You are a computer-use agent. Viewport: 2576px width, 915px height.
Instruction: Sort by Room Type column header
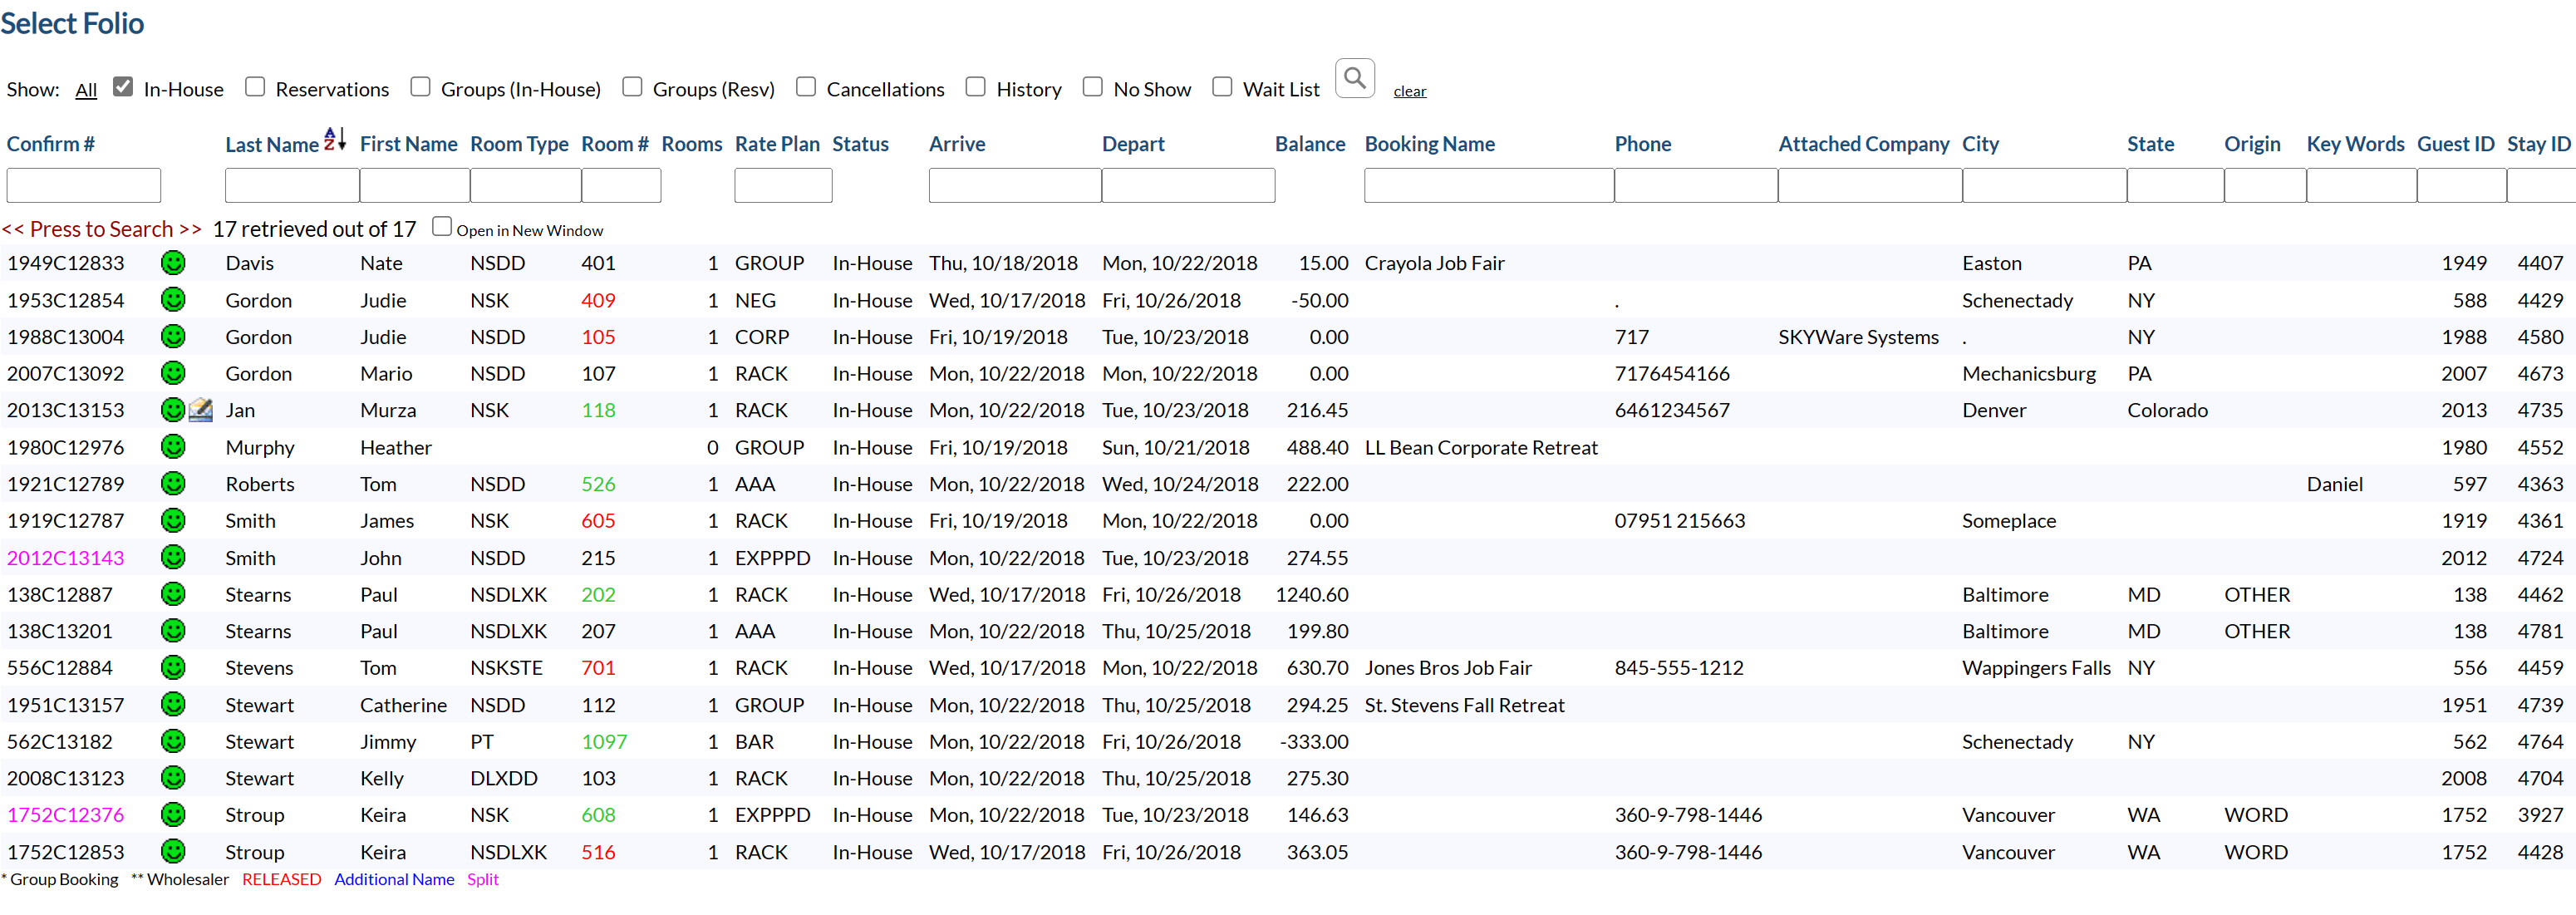point(519,144)
